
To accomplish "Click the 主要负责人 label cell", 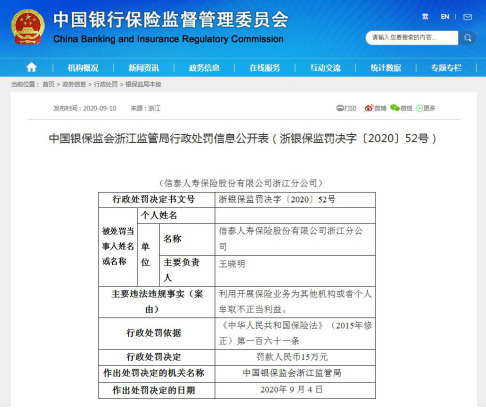I will point(187,271).
